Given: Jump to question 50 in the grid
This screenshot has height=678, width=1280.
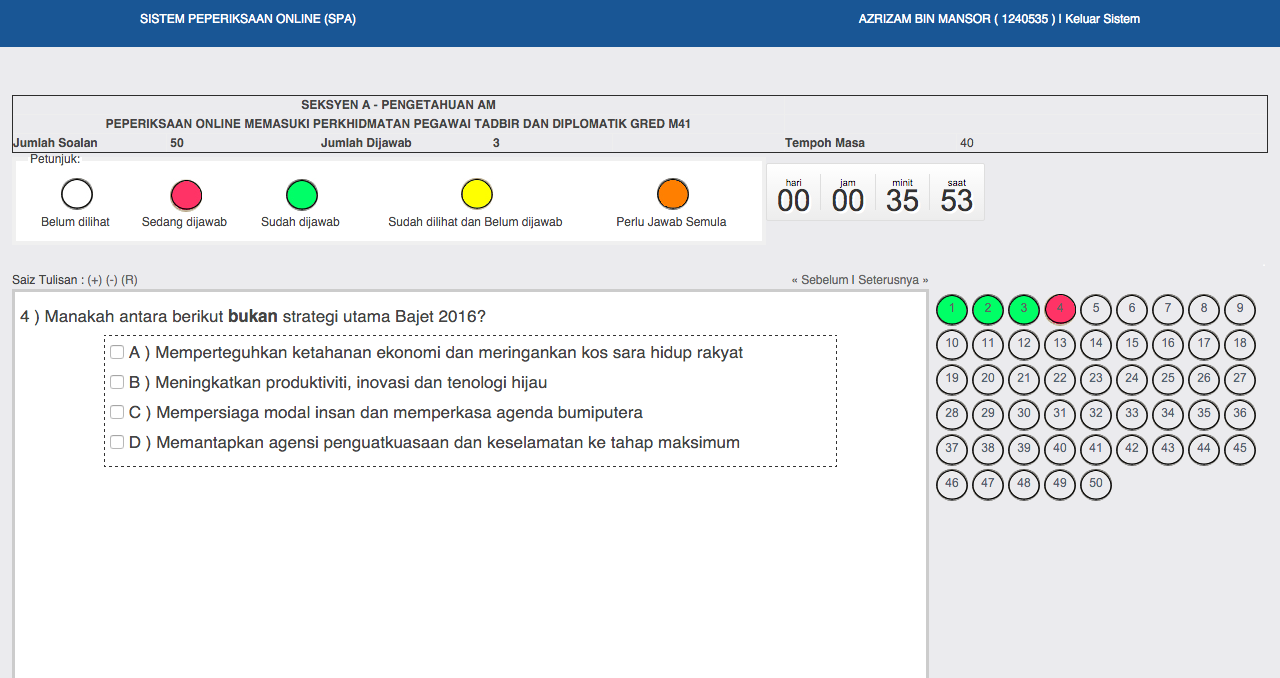Looking at the screenshot, I should (x=1095, y=484).
